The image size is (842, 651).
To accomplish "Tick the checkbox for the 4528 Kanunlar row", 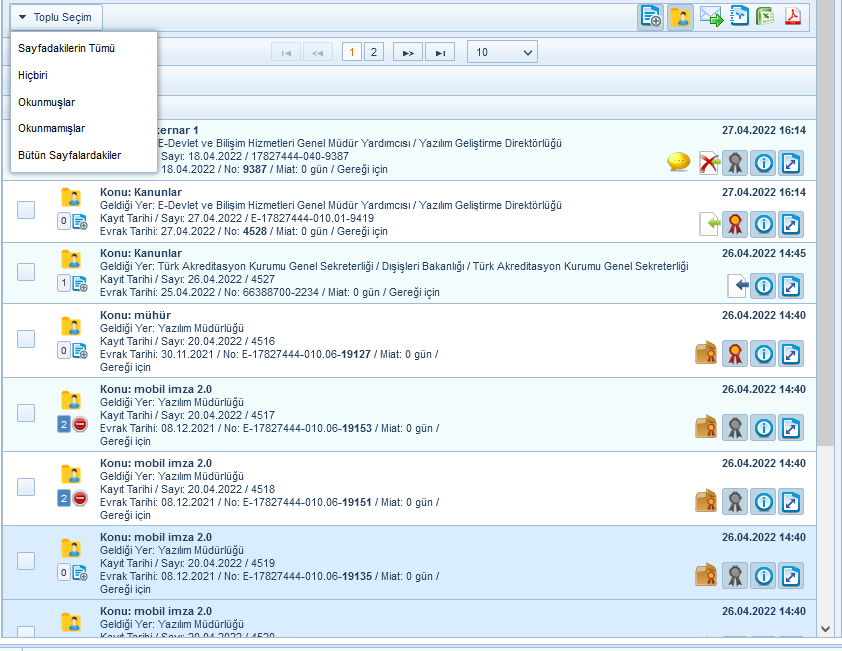I will (x=26, y=209).
